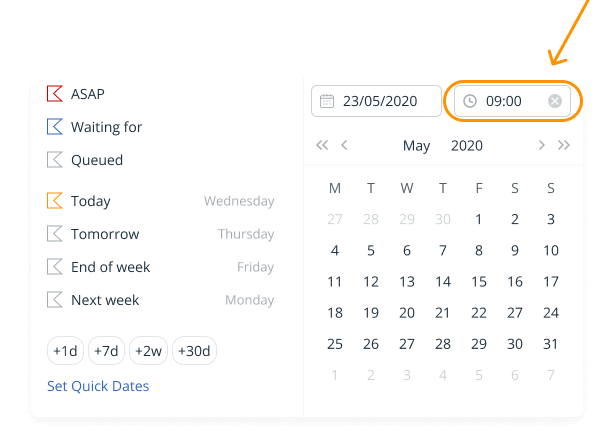Click the Tomorrow flag icon
This screenshot has width=614, height=445.
[54, 233]
